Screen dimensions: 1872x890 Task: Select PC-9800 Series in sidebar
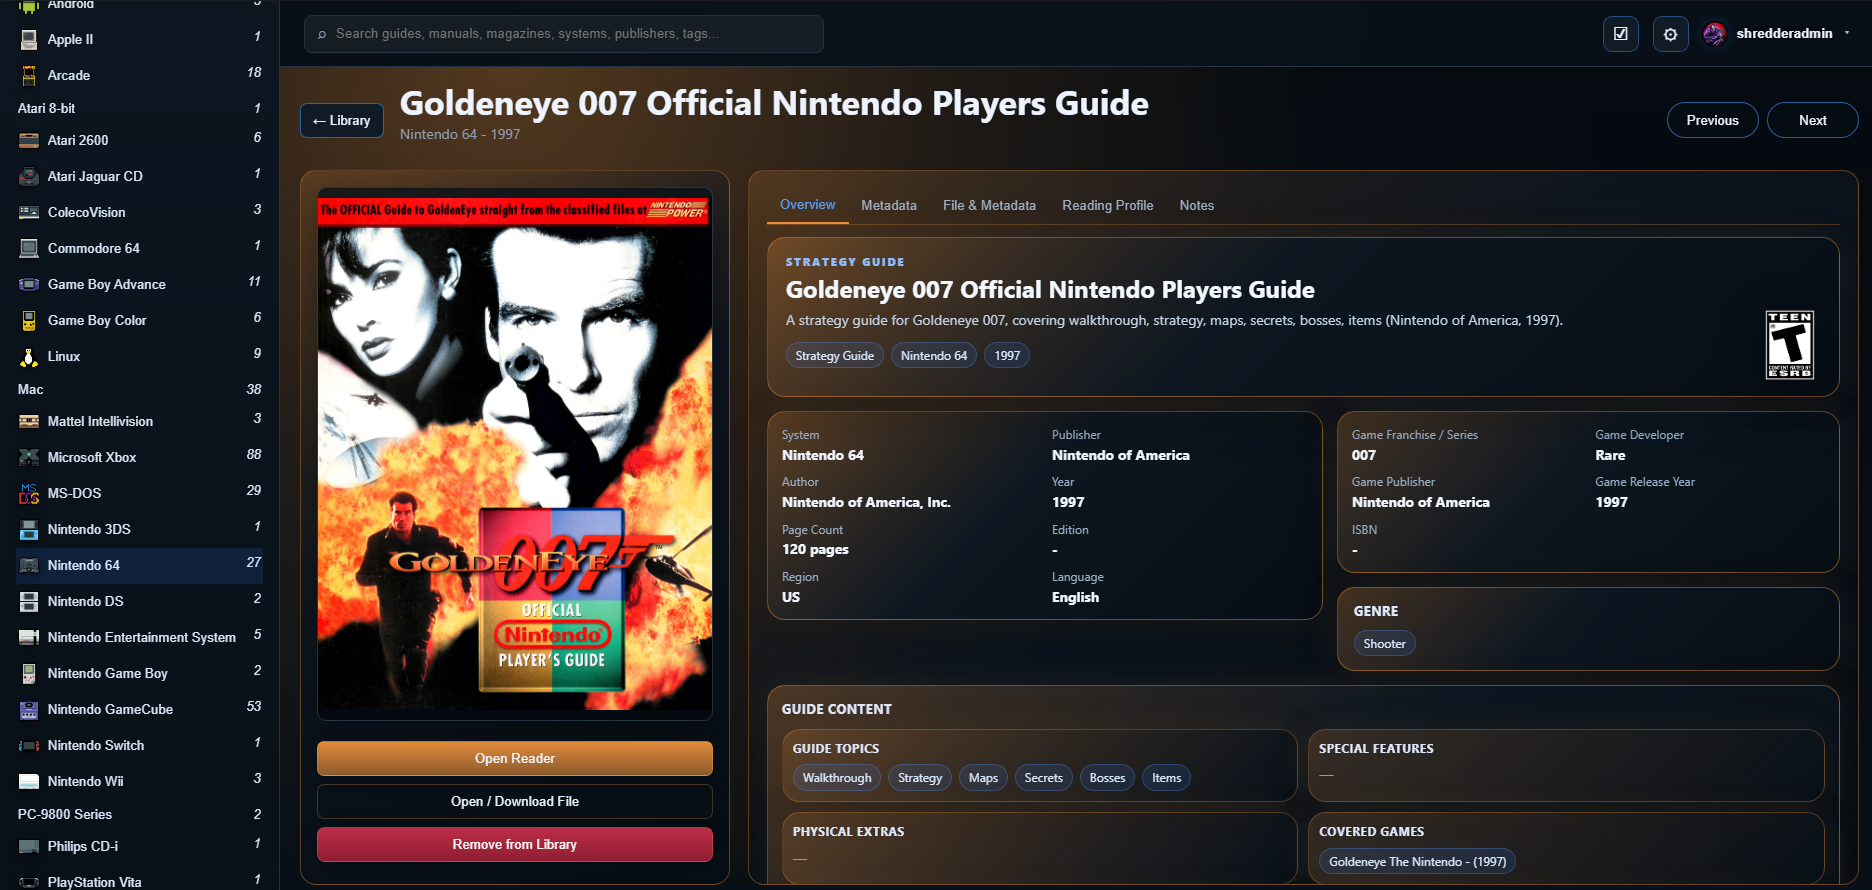click(x=140, y=814)
